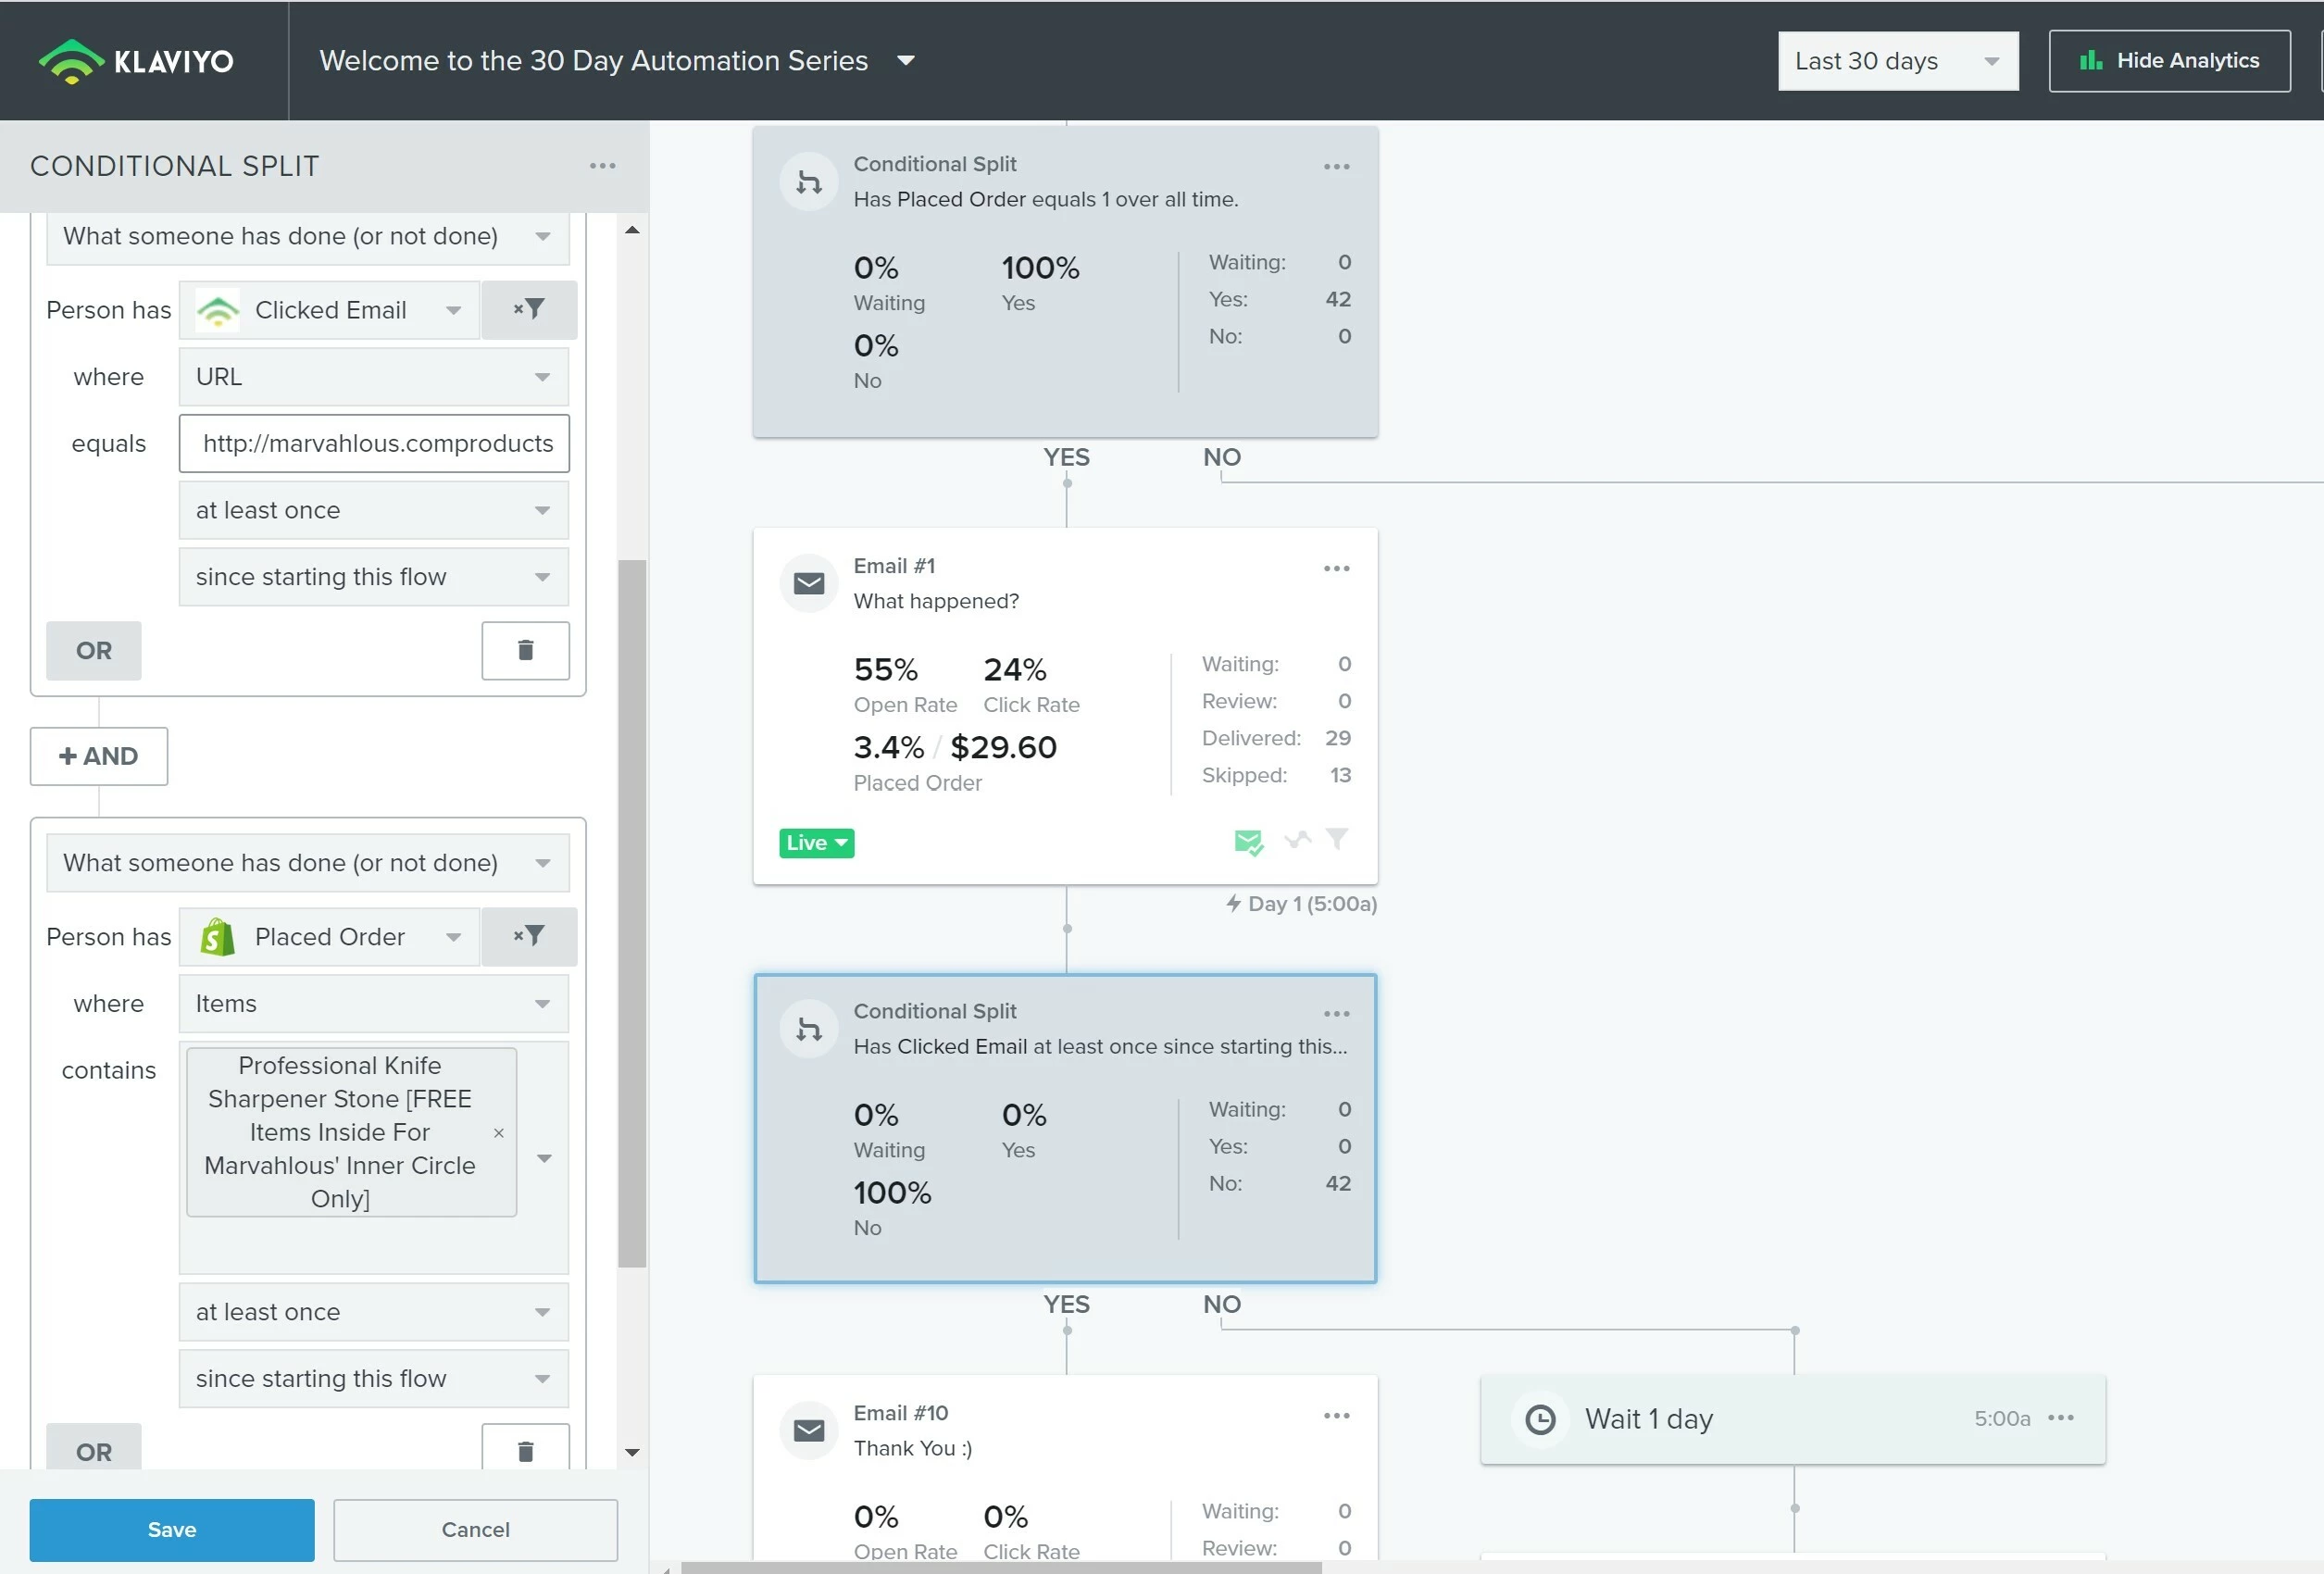Click the clock icon on Wait 1 day
Screen dimensions: 2324x1574
(x=1540, y=1419)
